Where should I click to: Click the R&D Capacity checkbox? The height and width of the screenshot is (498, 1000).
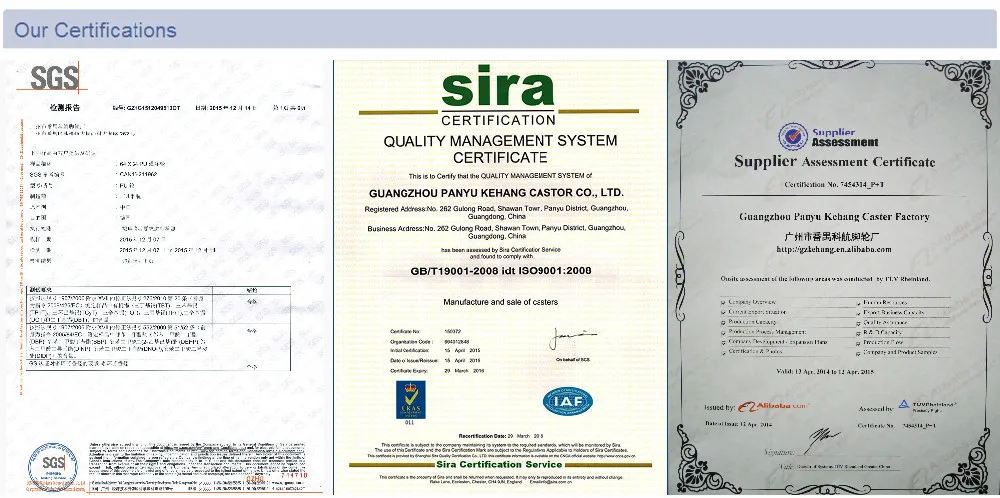(858, 333)
